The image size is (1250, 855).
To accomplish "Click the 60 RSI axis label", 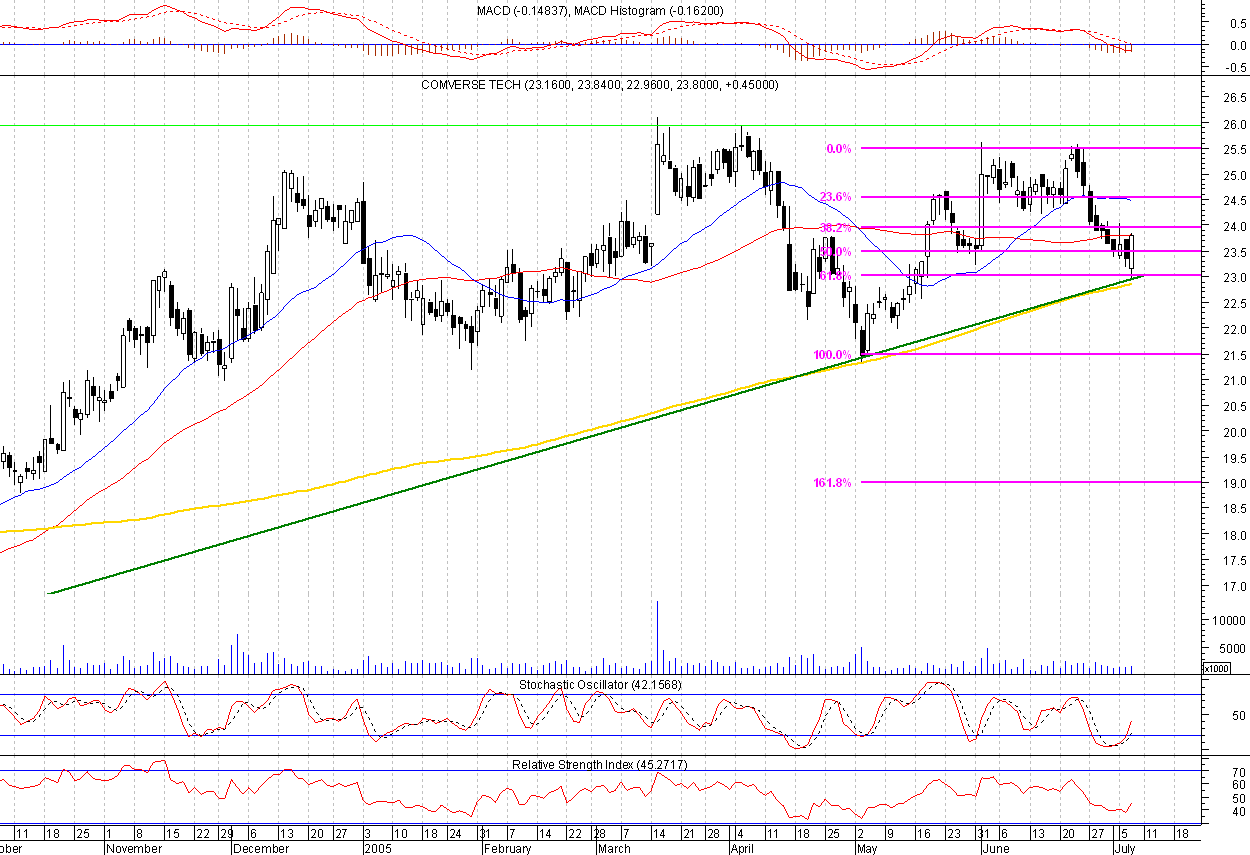I will [x=1237, y=786].
